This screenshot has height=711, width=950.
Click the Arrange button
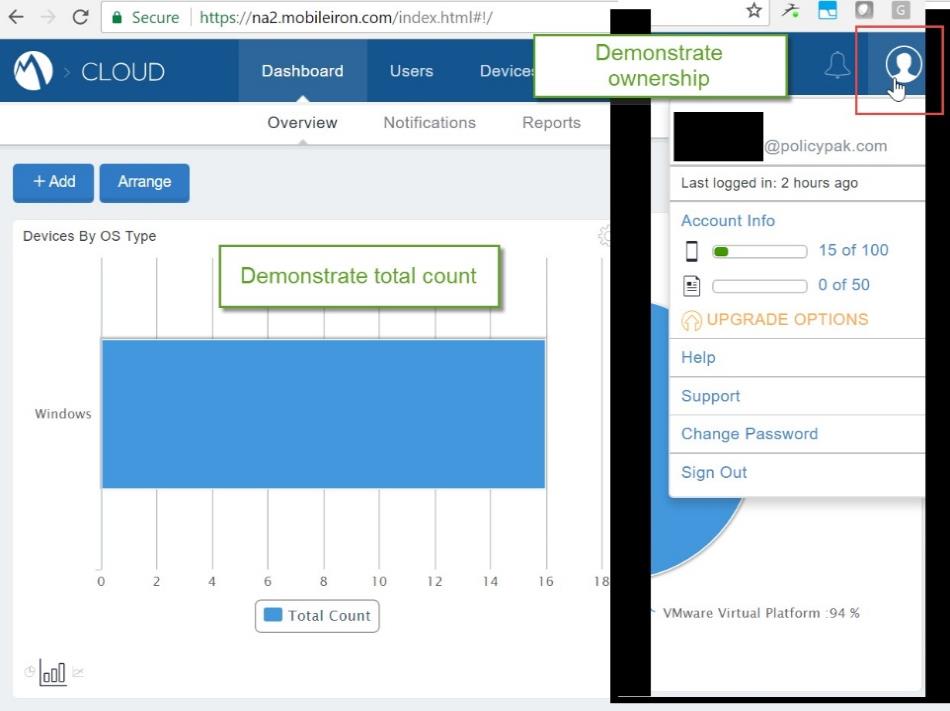(144, 182)
